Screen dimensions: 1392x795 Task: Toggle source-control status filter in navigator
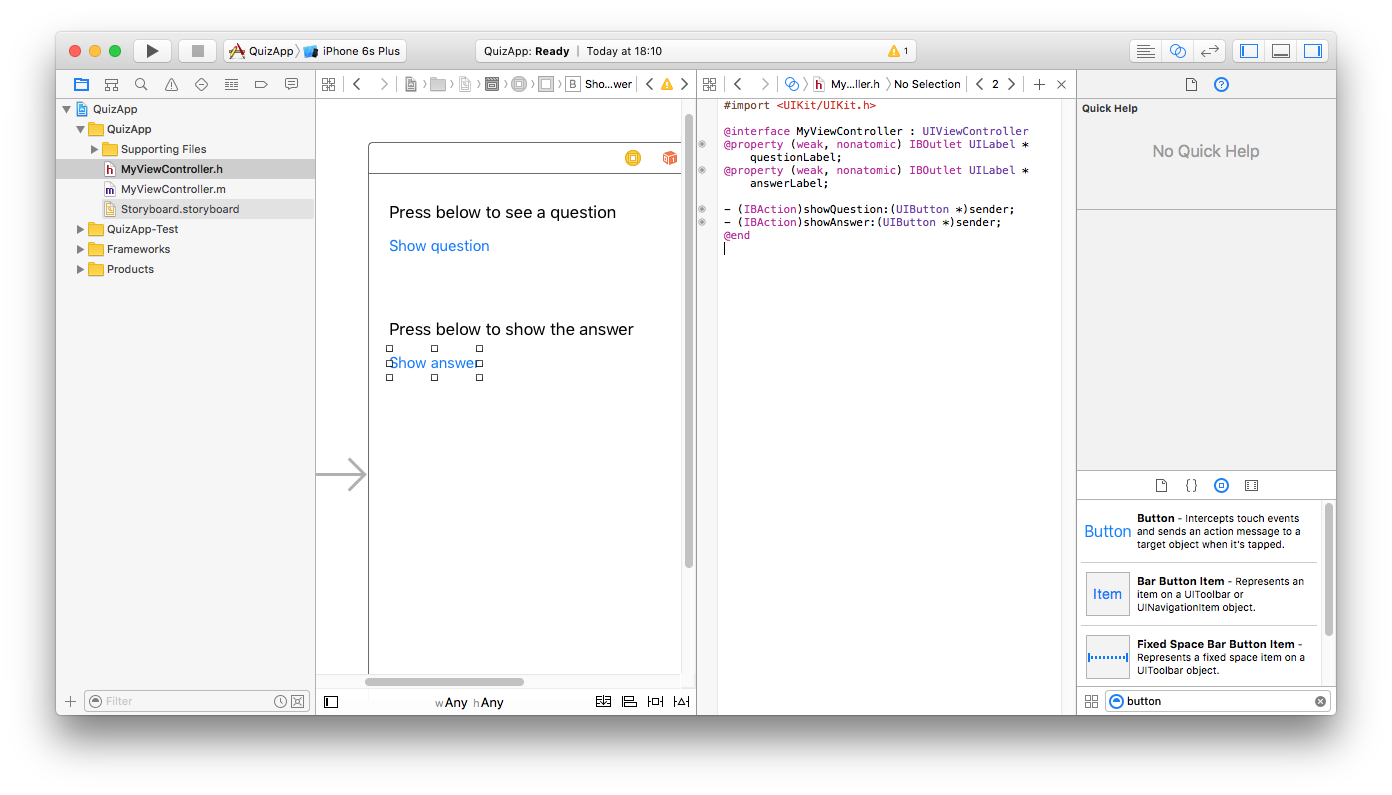click(297, 702)
